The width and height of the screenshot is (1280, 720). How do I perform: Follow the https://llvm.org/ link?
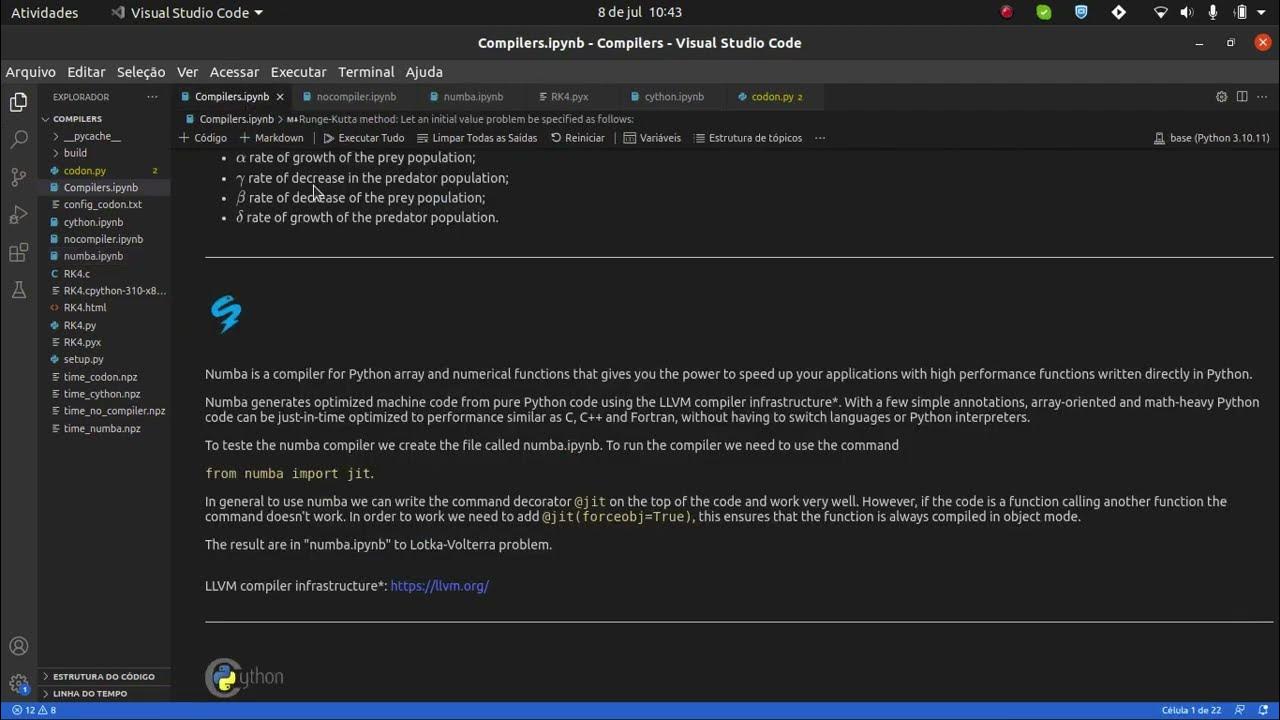439,586
